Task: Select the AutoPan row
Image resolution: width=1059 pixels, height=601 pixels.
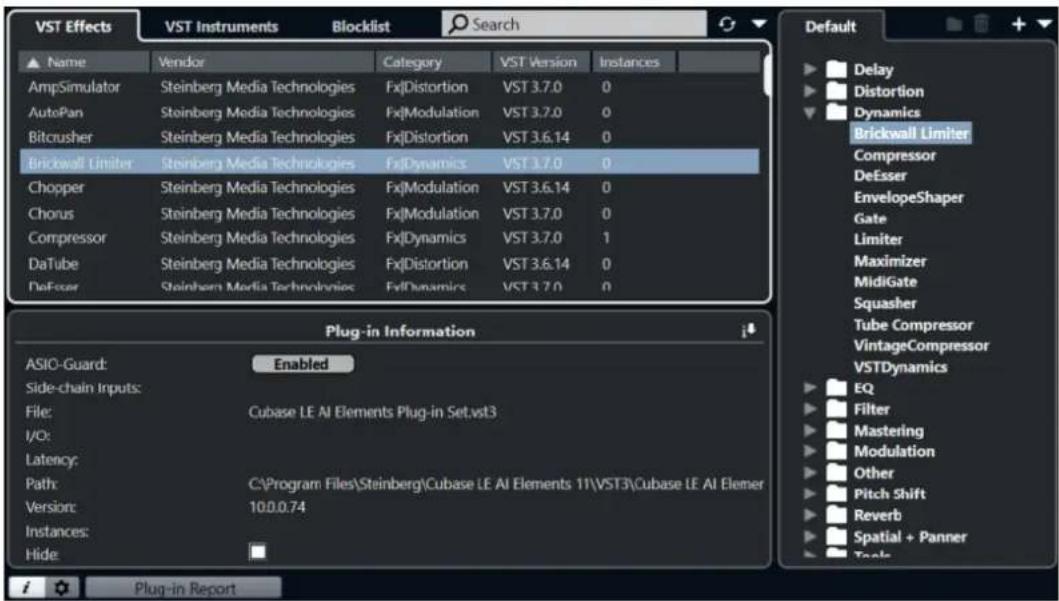Action: [390, 112]
